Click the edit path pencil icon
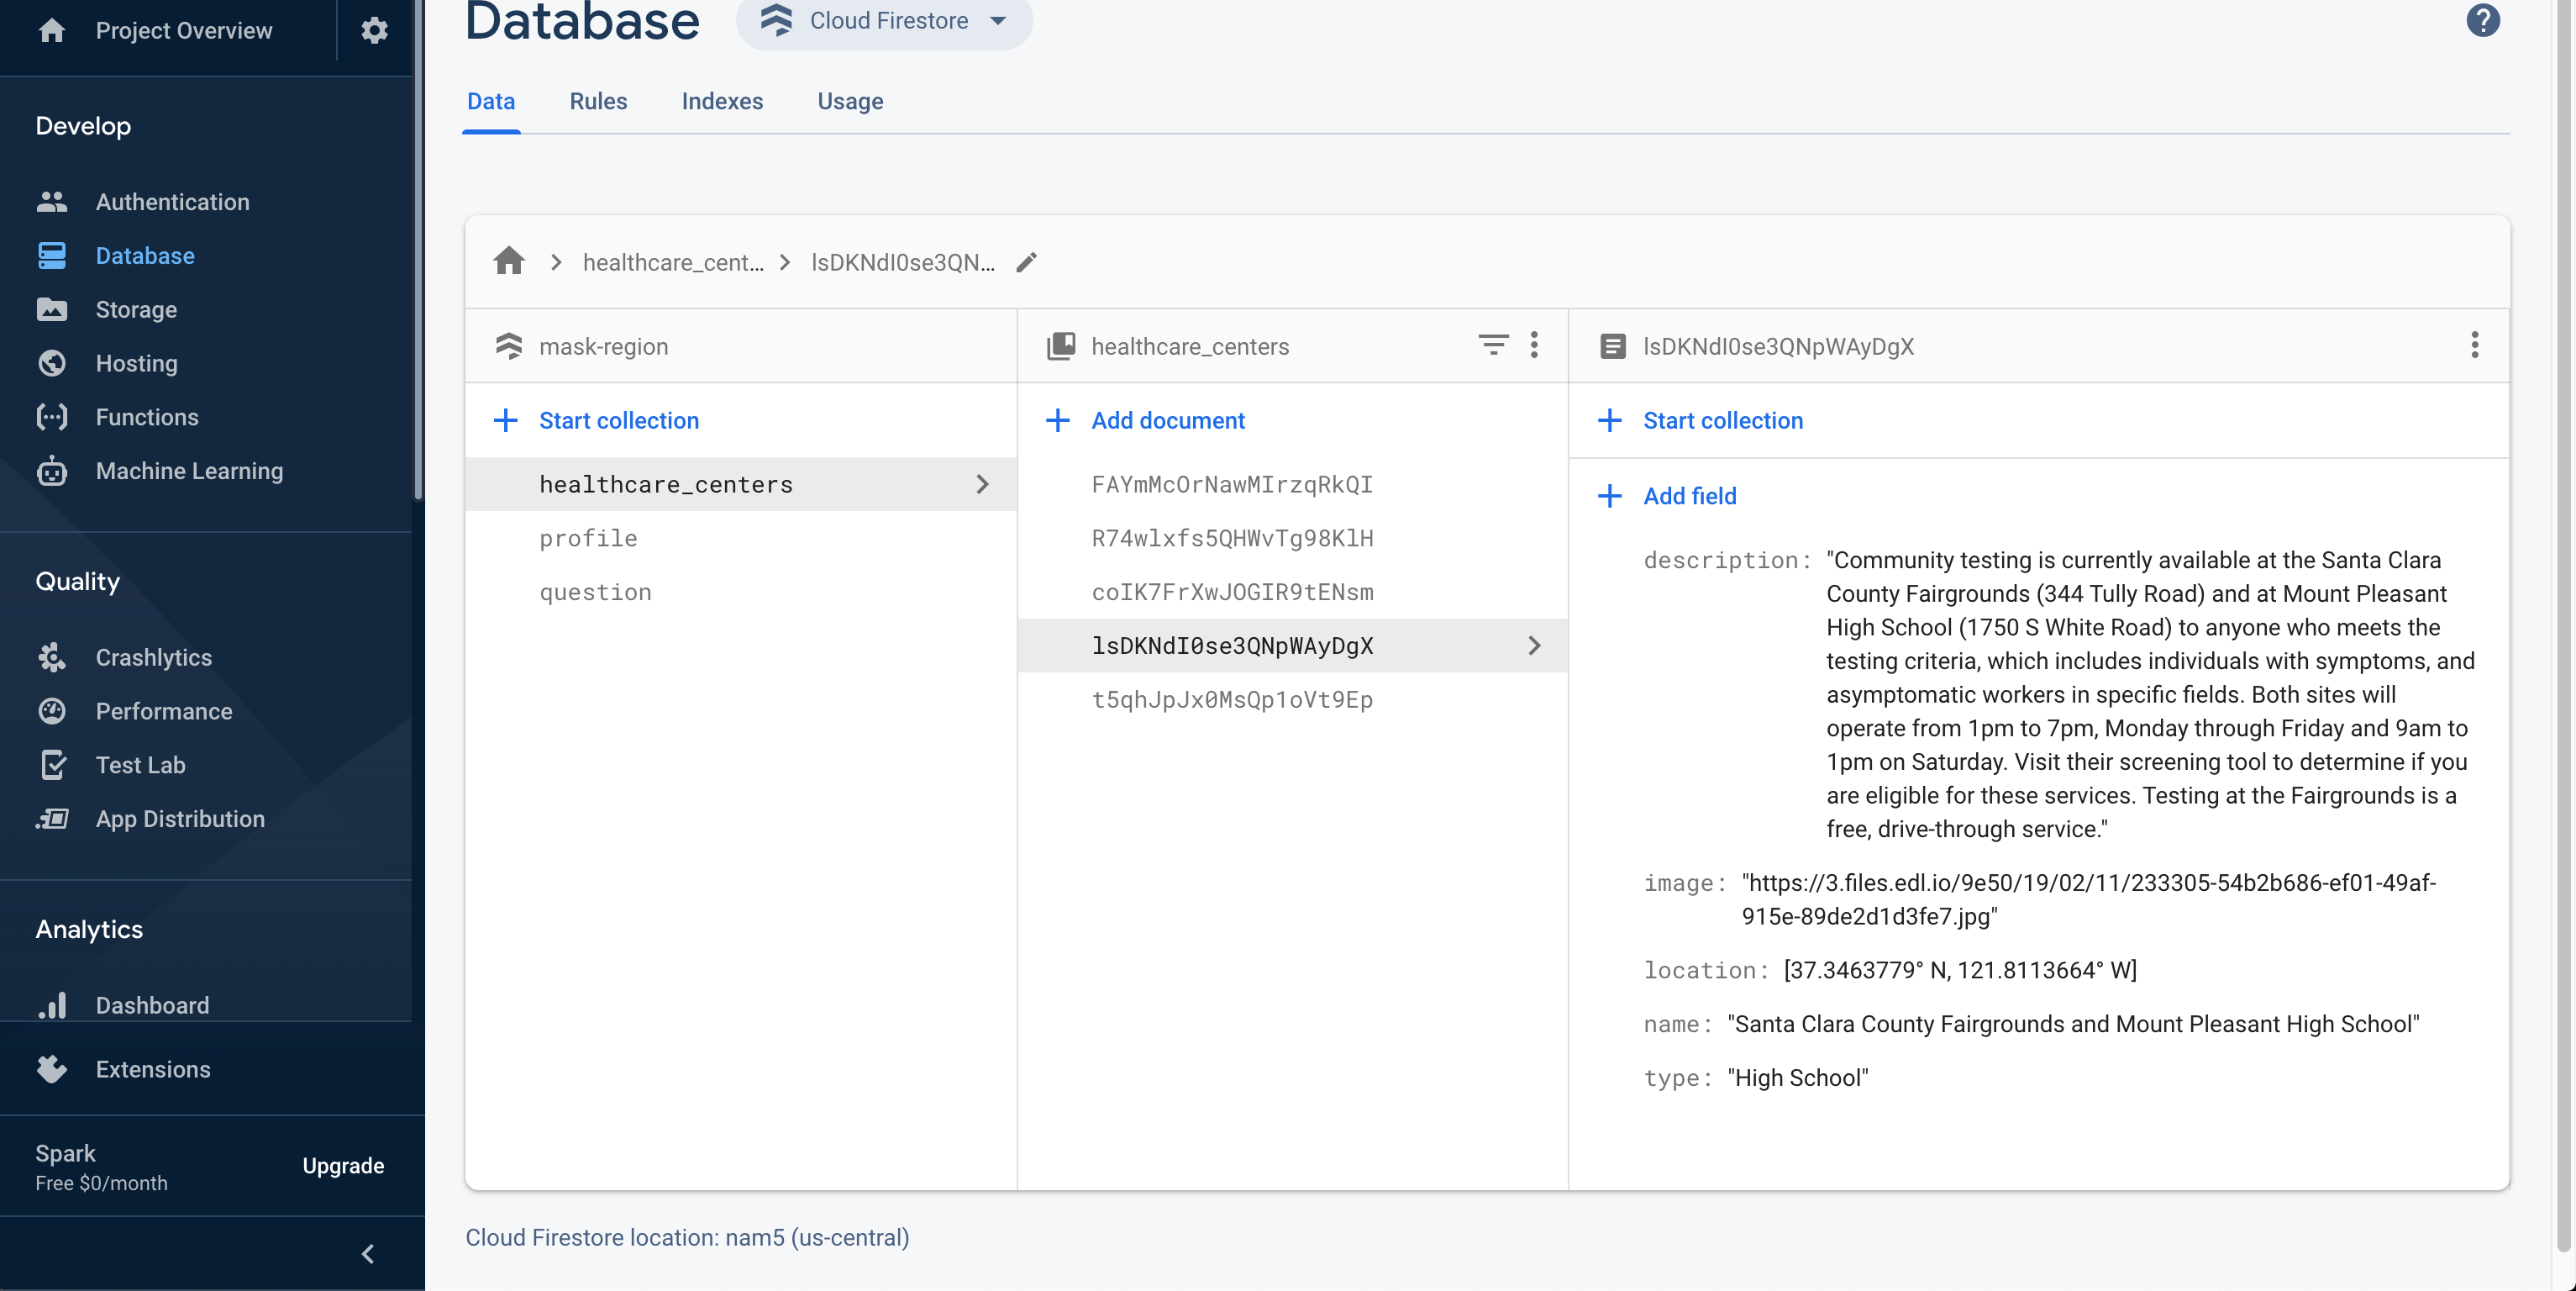 click(x=1026, y=262)
